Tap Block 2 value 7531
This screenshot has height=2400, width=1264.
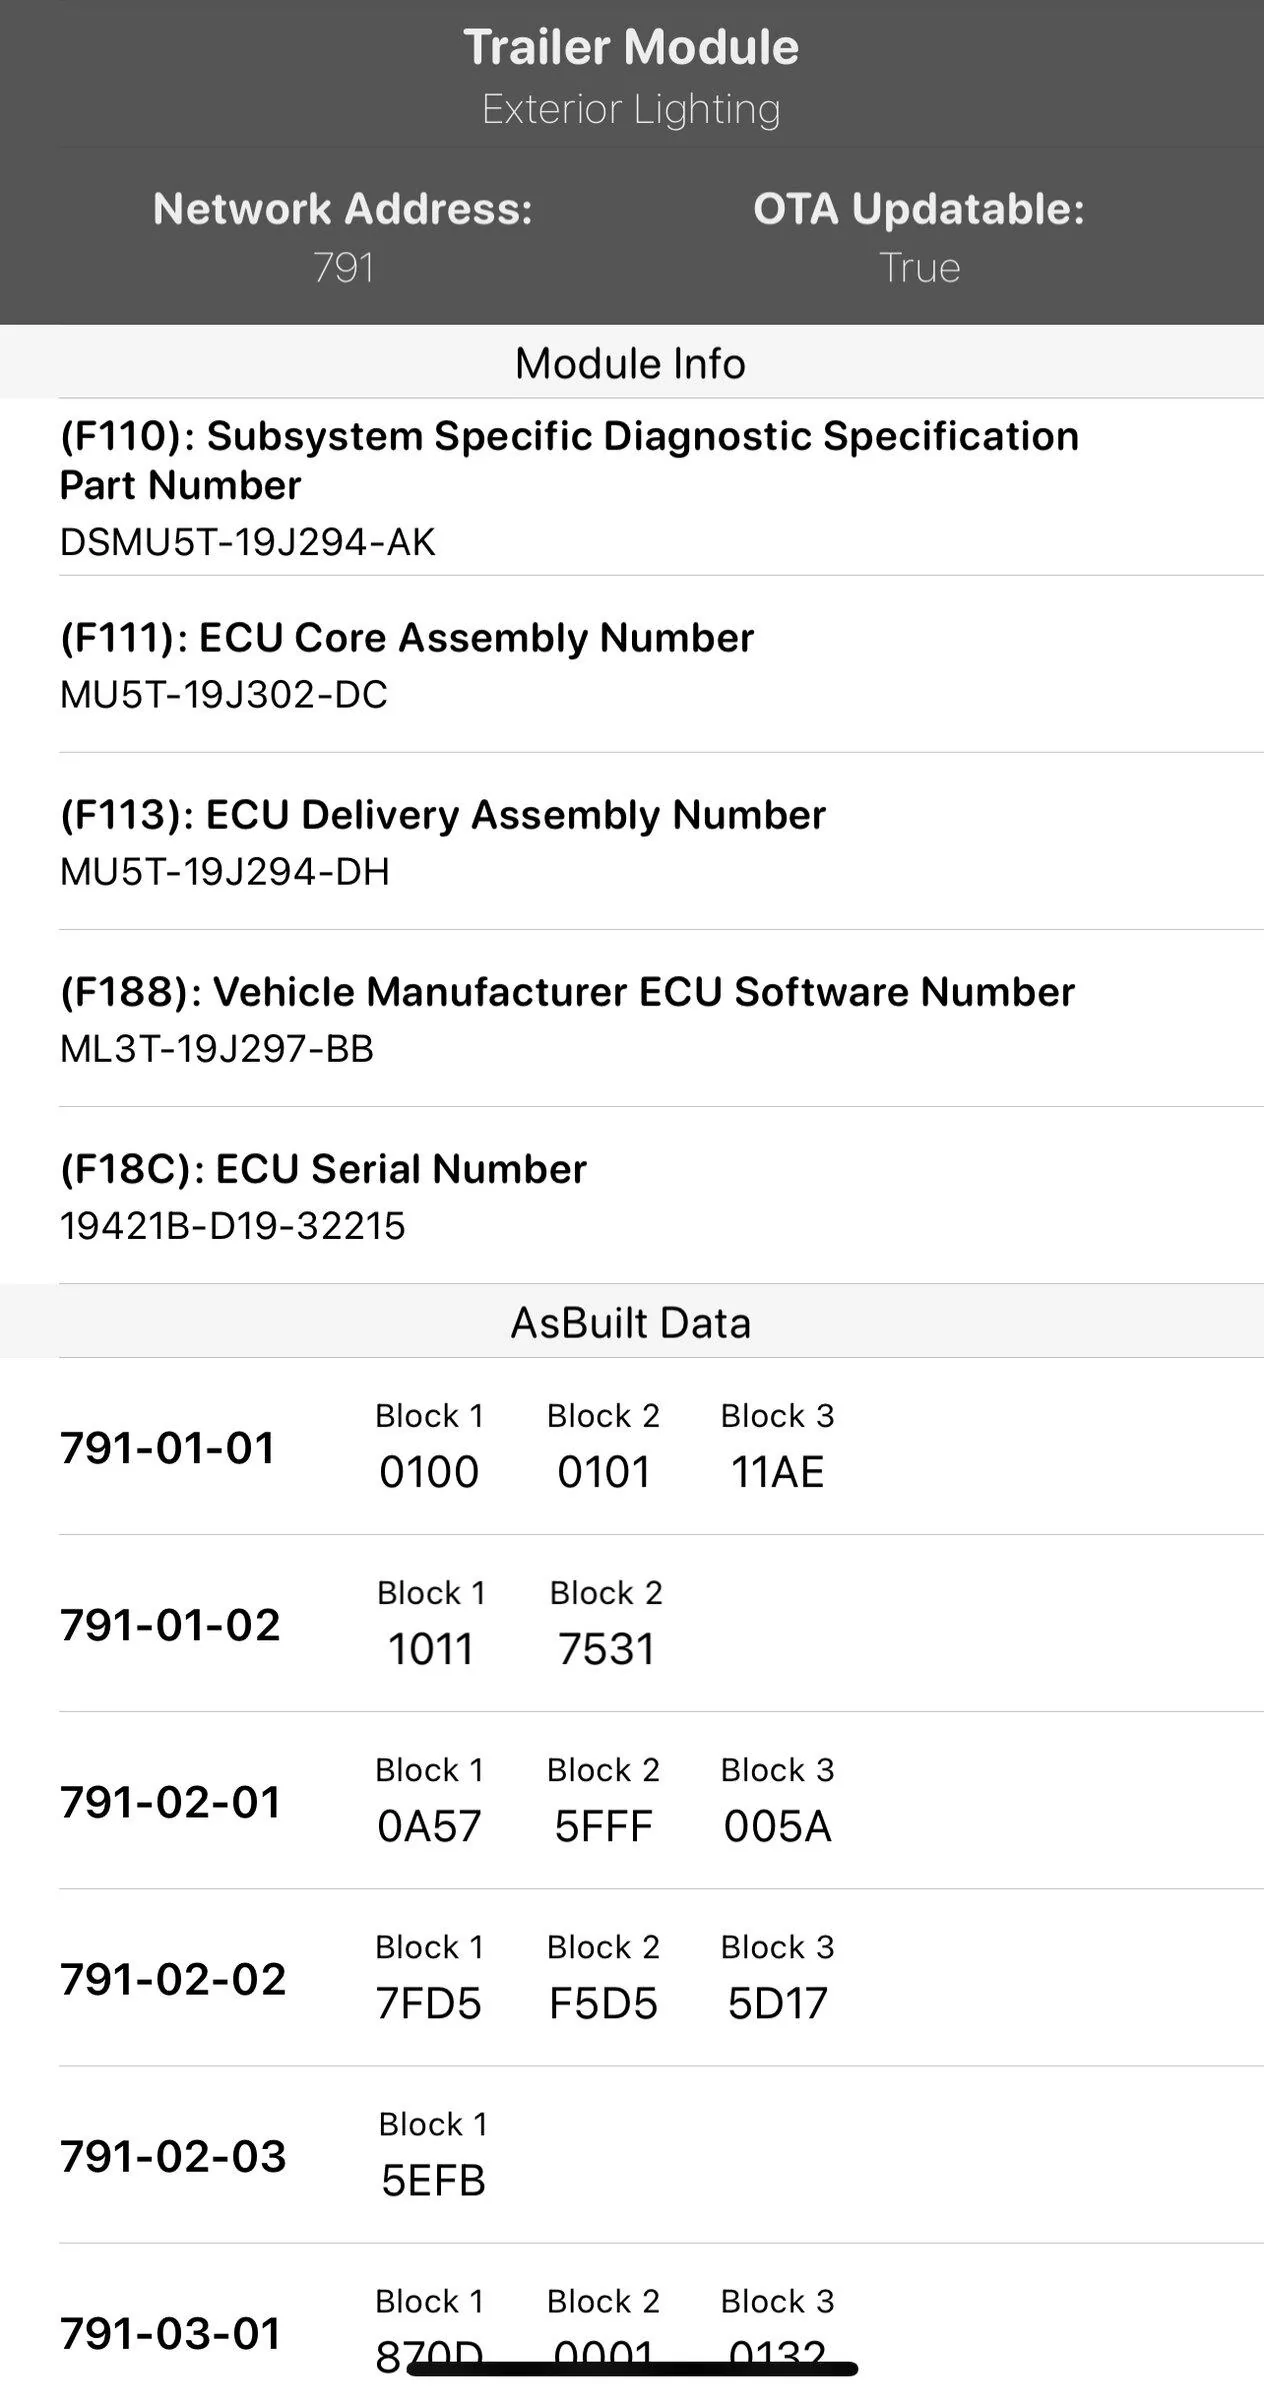click(606, 1649)
